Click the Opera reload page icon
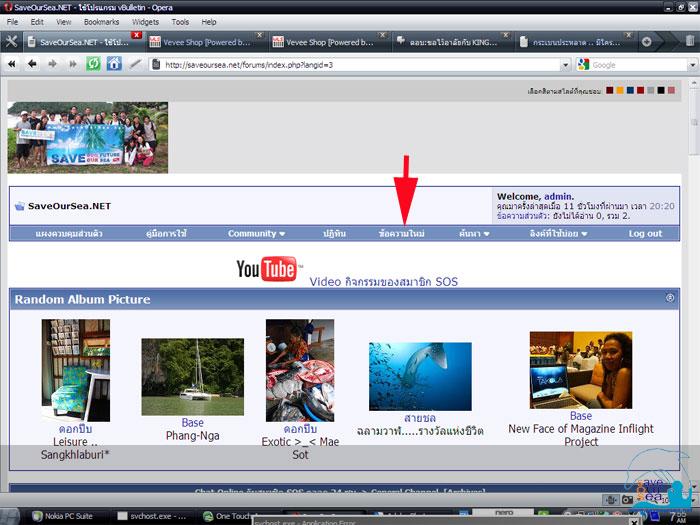The width and height of the screenshot is (700, 525). (x=93, y=64)
